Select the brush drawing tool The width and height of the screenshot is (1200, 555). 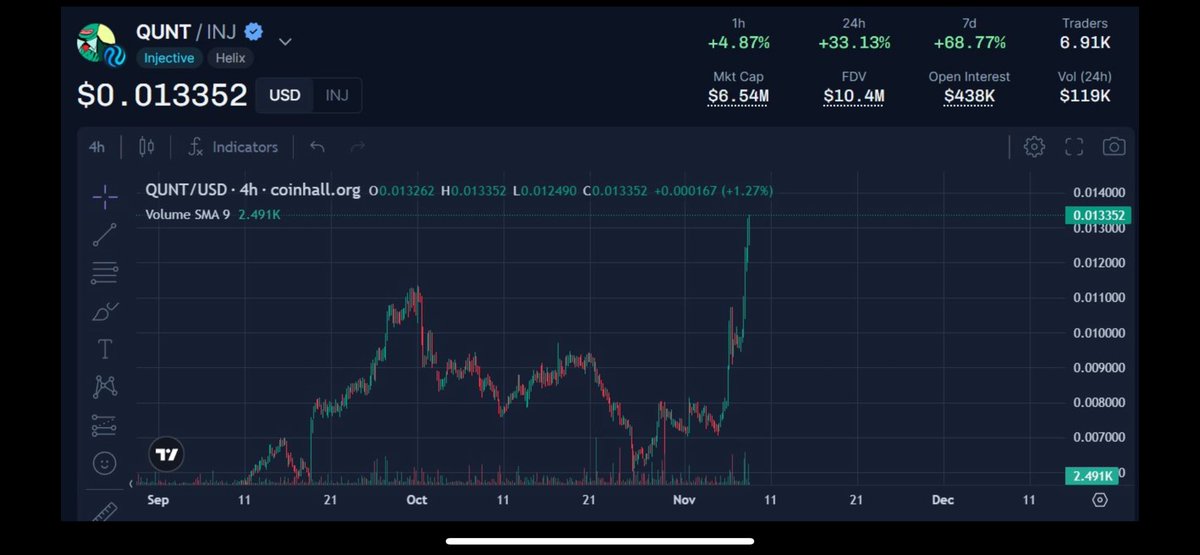point(105,311)
